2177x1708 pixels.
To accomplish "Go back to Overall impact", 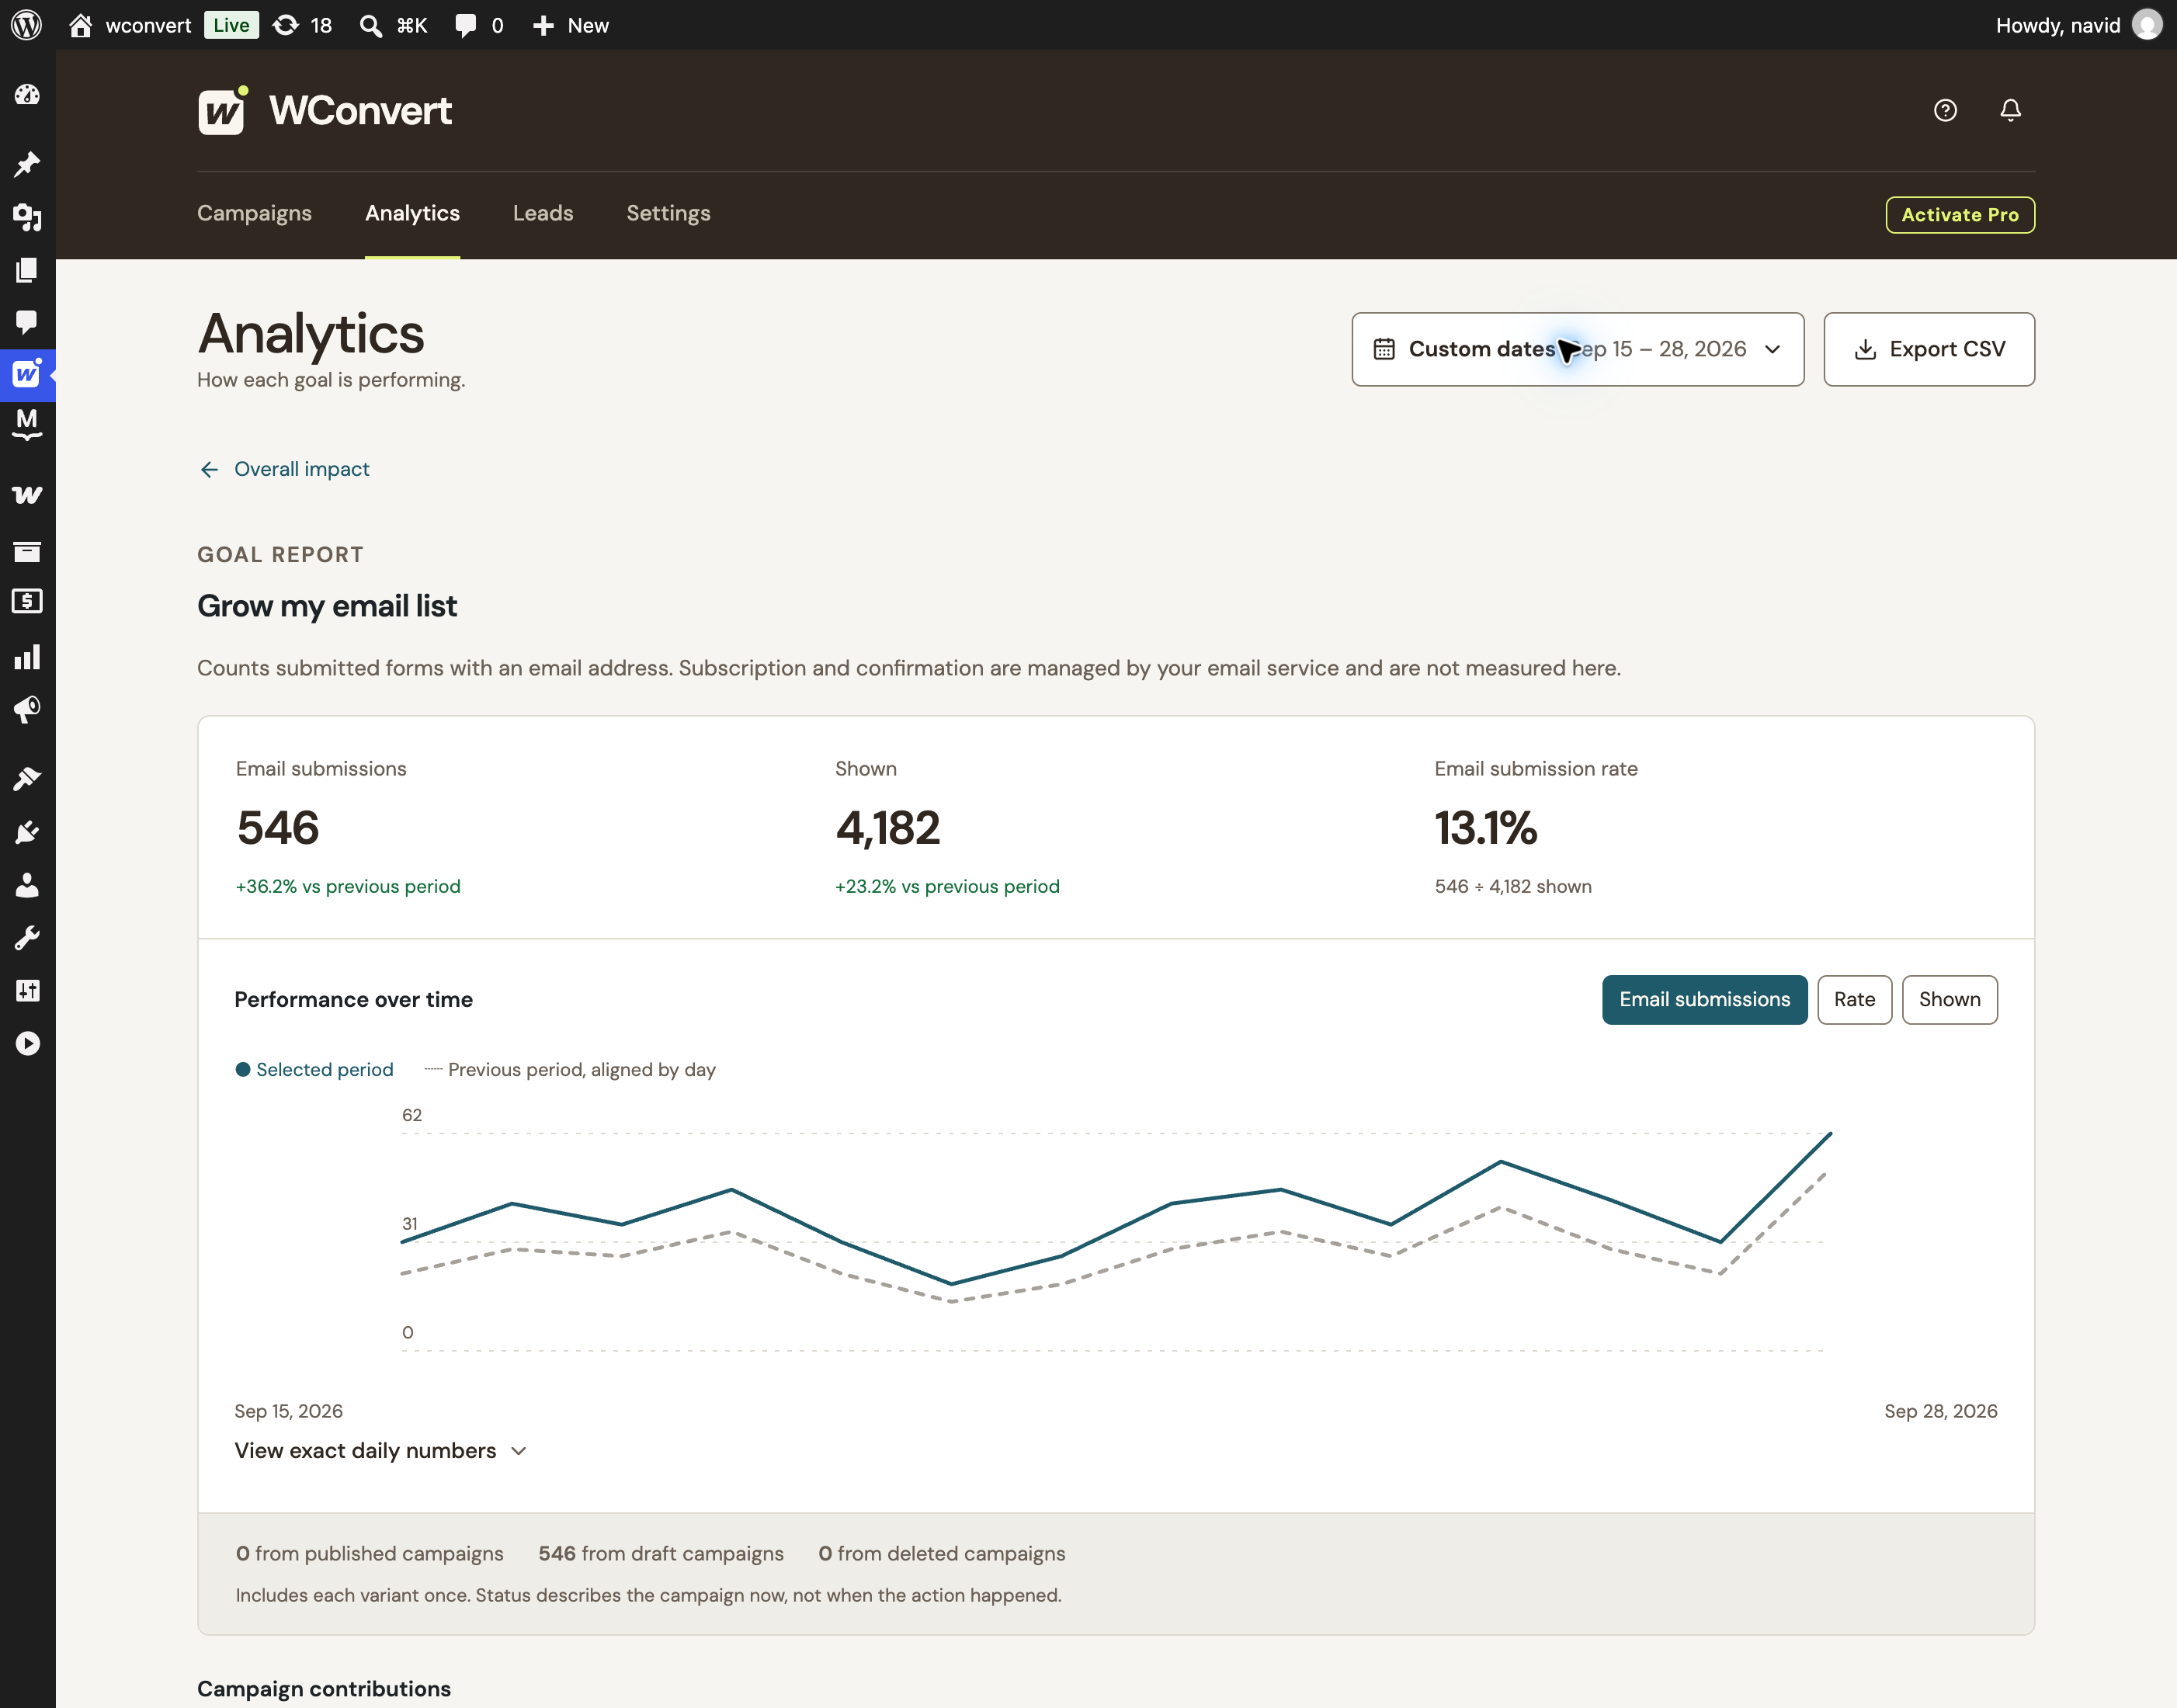I will (284, 469).
